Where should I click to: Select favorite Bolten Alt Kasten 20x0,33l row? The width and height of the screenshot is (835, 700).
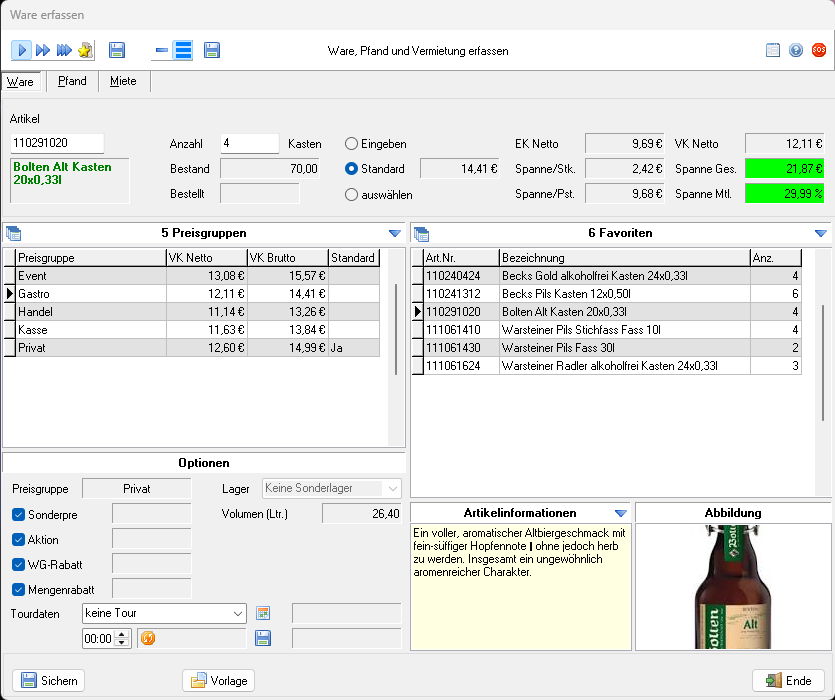[x=607, y=312]
